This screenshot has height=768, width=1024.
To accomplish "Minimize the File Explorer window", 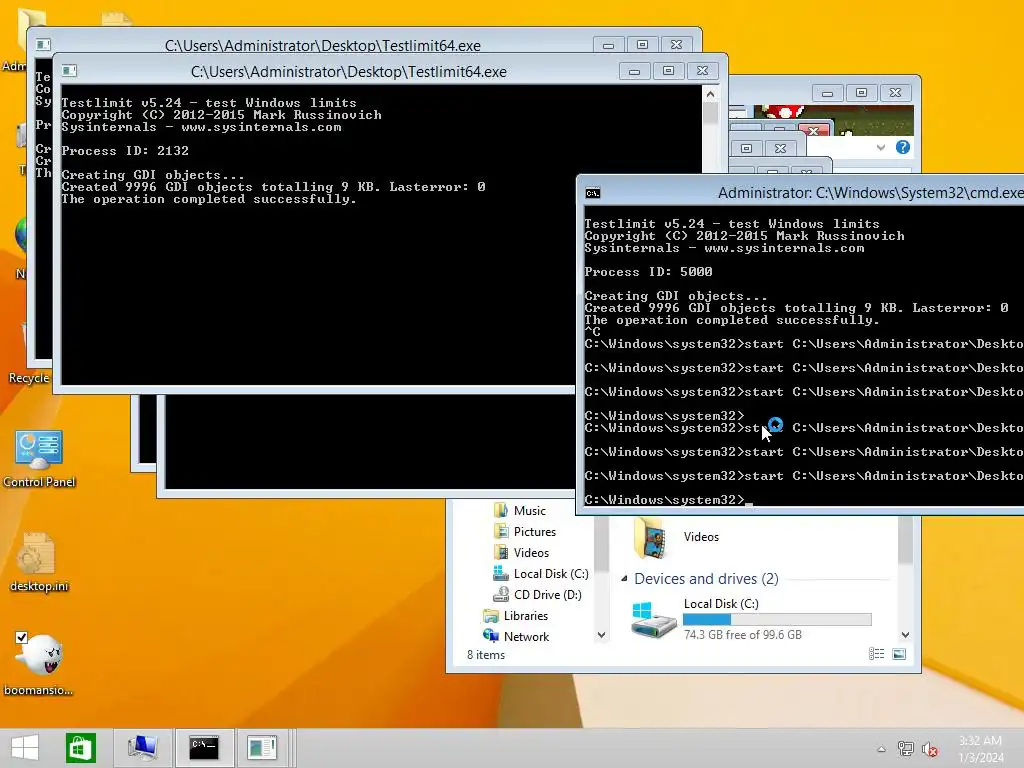I will pos(827,93).
